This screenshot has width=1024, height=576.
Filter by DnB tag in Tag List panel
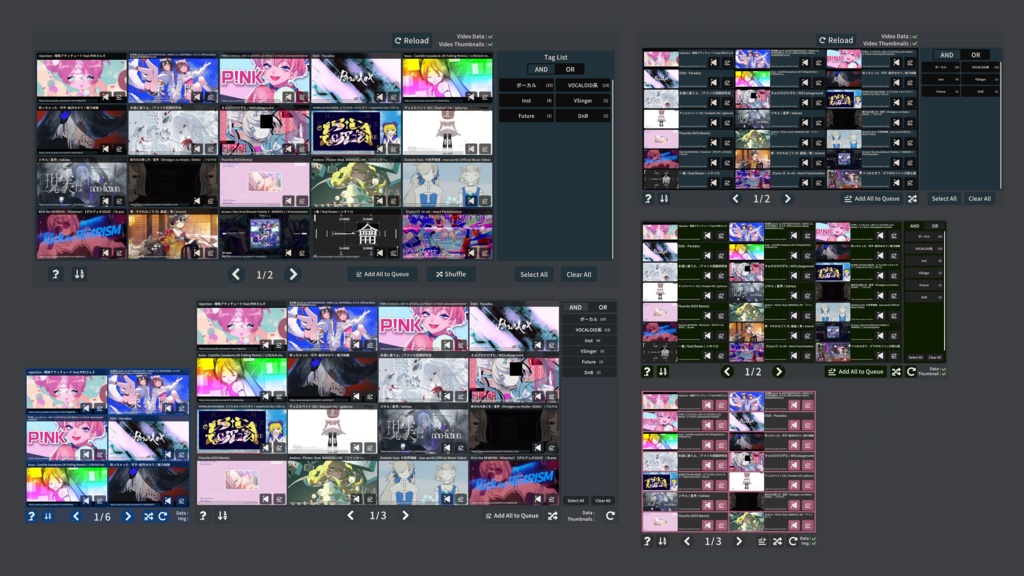click(583, 116)
